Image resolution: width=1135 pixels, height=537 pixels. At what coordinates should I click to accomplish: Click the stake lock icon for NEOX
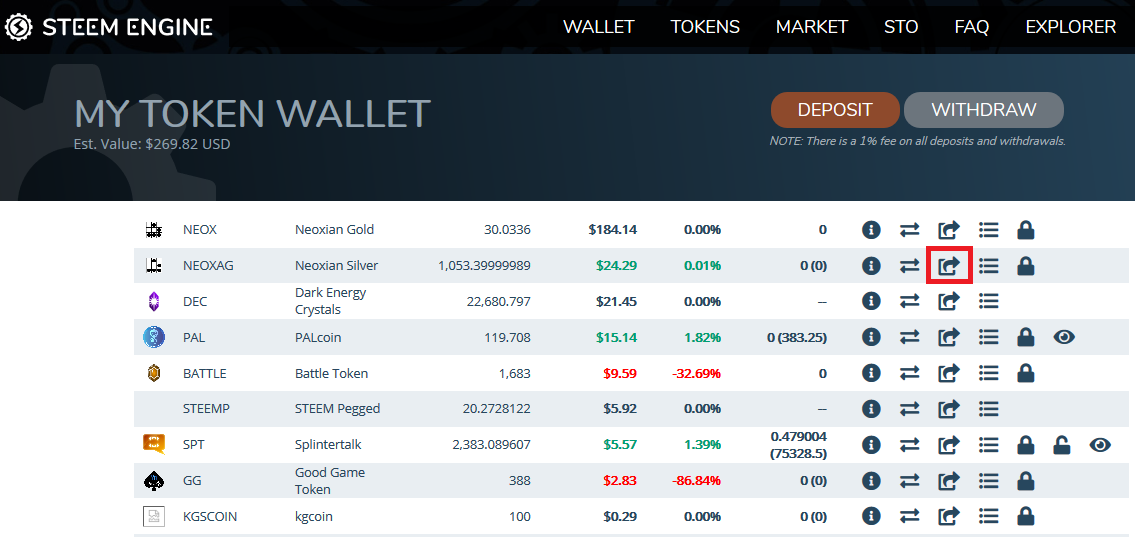(x=1025, y=230)
